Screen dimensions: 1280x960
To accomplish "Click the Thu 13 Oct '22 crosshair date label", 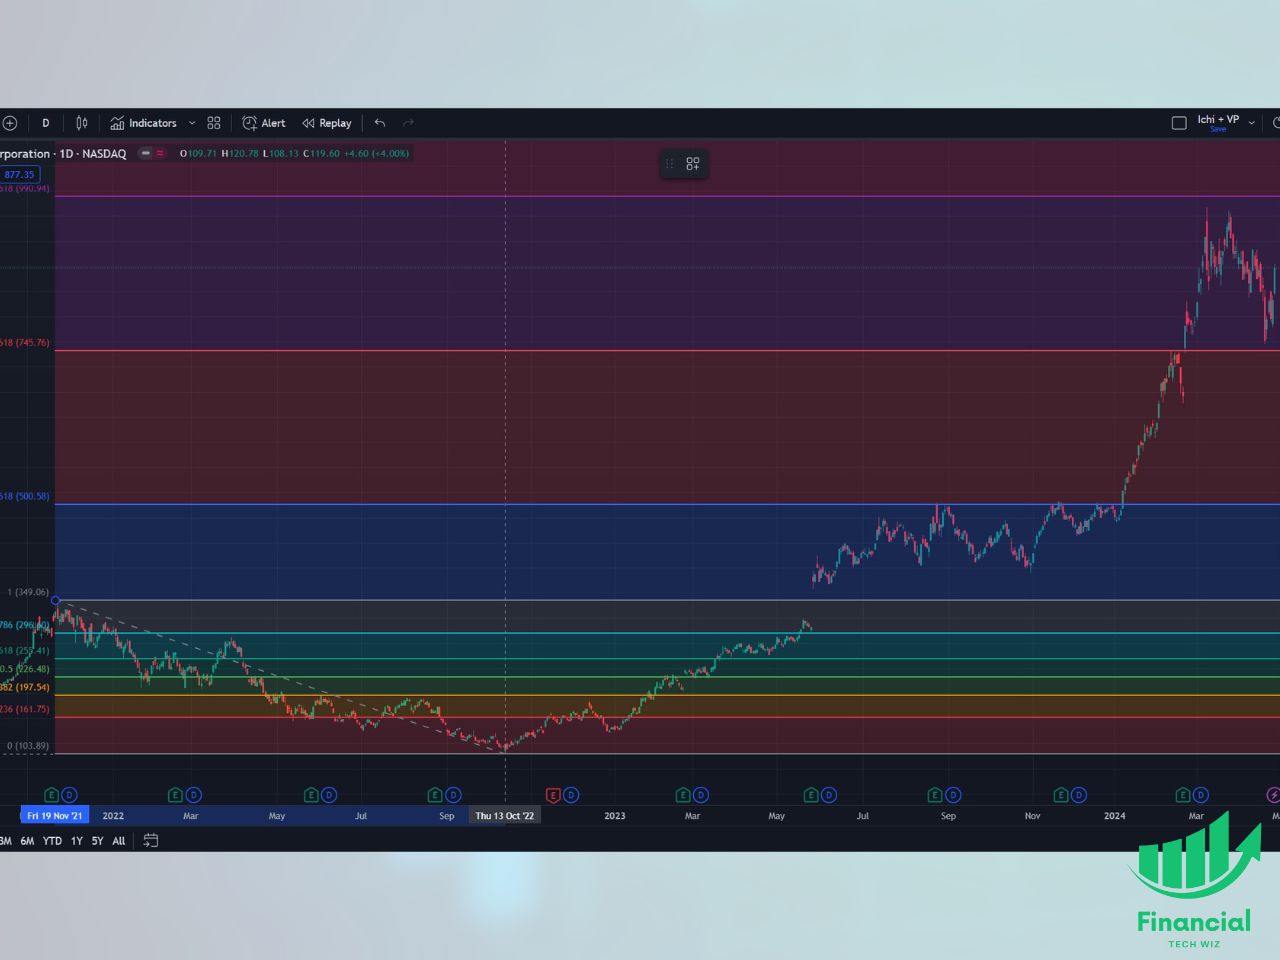I will tap(505, 816).
